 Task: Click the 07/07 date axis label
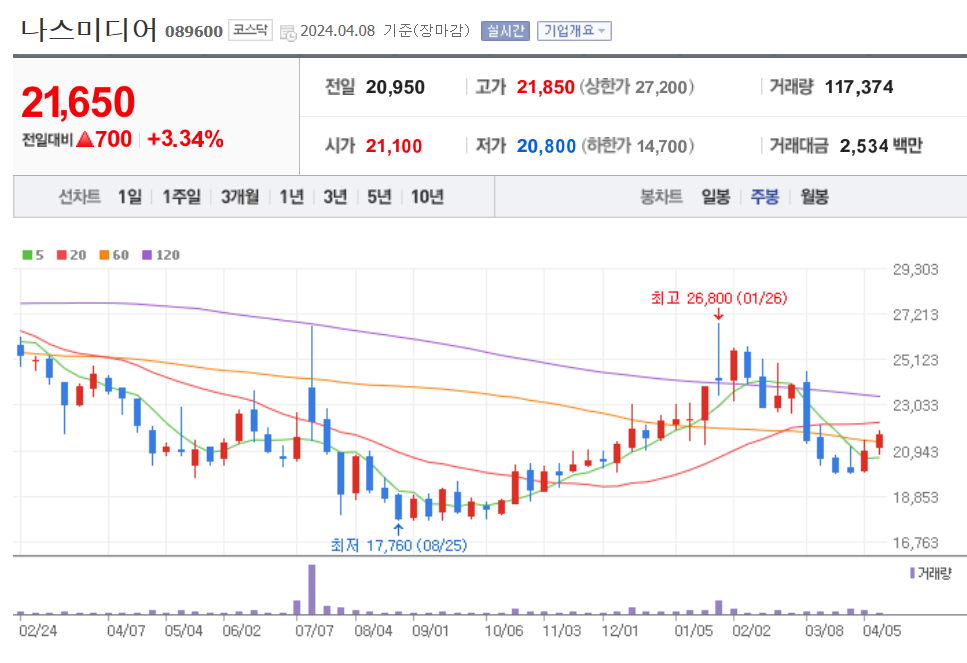(x=315, y=631)
